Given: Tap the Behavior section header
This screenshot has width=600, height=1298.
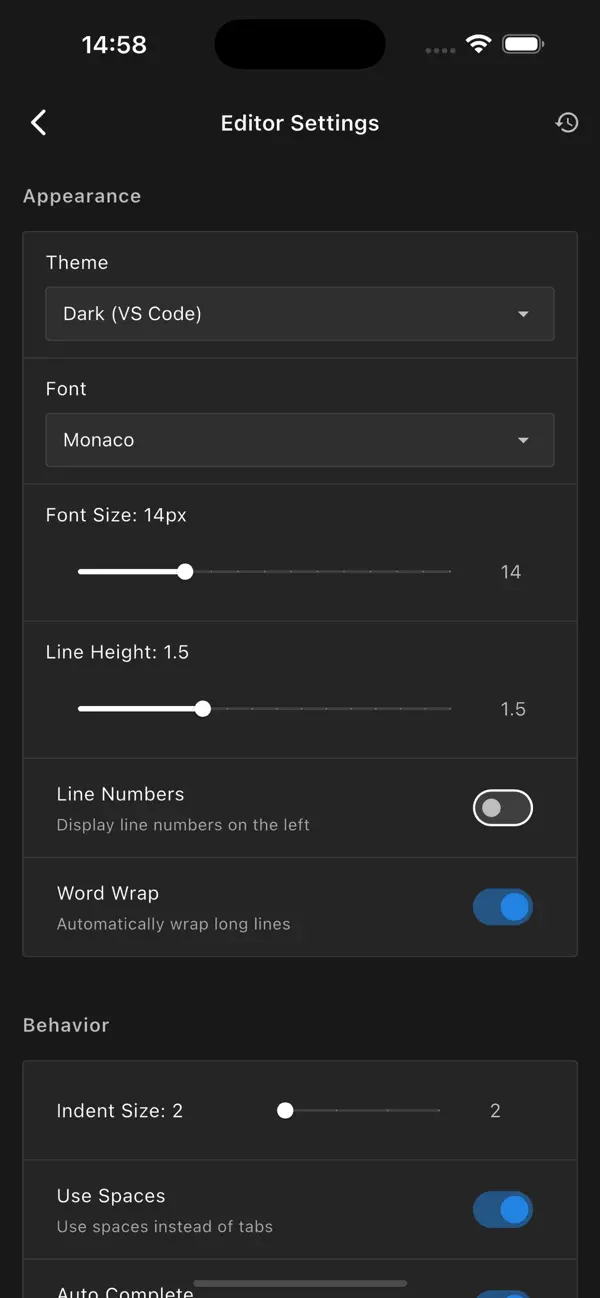Looking at the screenshot, I should 66,1025.
